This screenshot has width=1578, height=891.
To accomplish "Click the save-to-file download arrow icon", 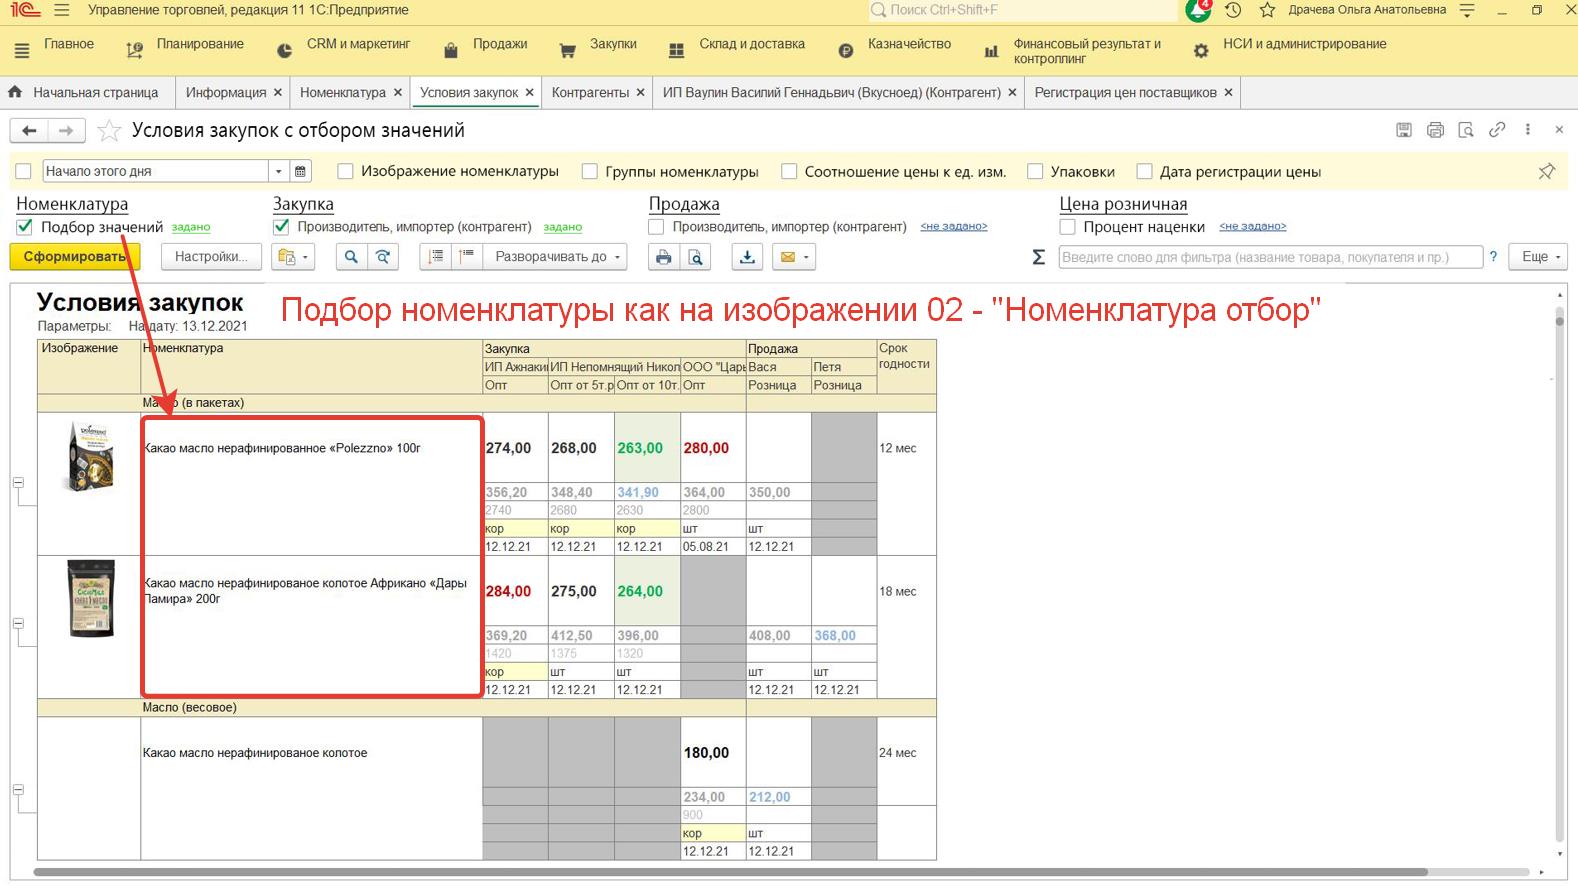I will pyautogui.click(x=747, y=258).
